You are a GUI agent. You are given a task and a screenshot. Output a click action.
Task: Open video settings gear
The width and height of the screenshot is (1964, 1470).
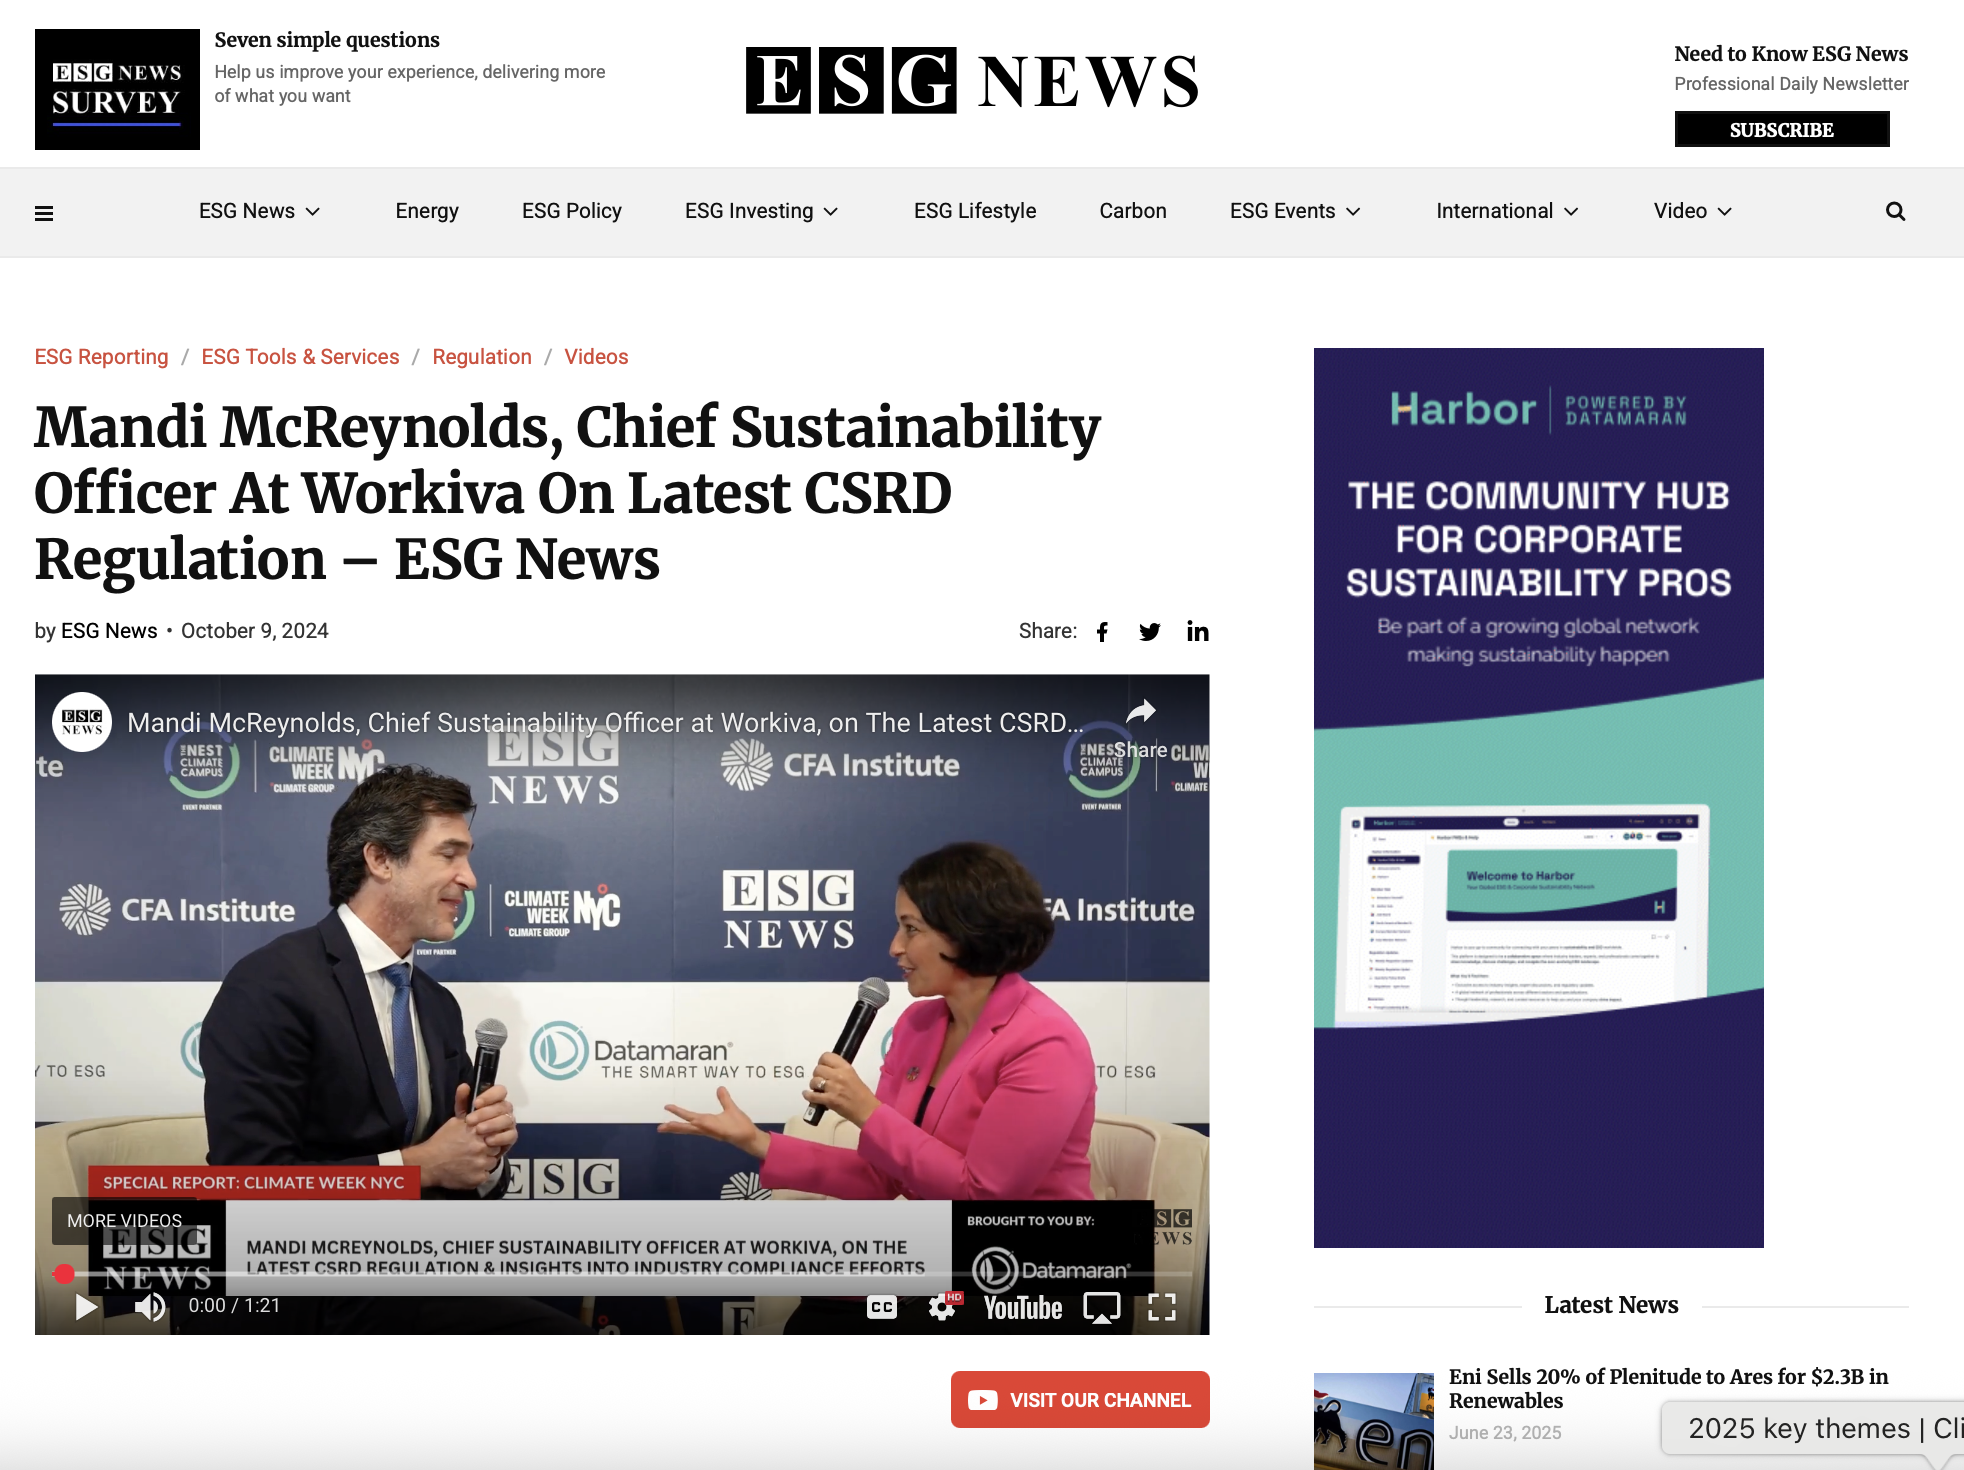point(942,1307)
